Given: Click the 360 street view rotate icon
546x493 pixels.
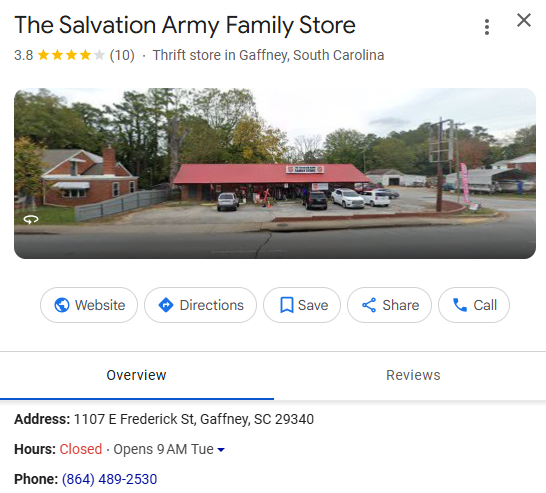Looking at the screenshot, I should pyautogui.click(x=31, y=219).
